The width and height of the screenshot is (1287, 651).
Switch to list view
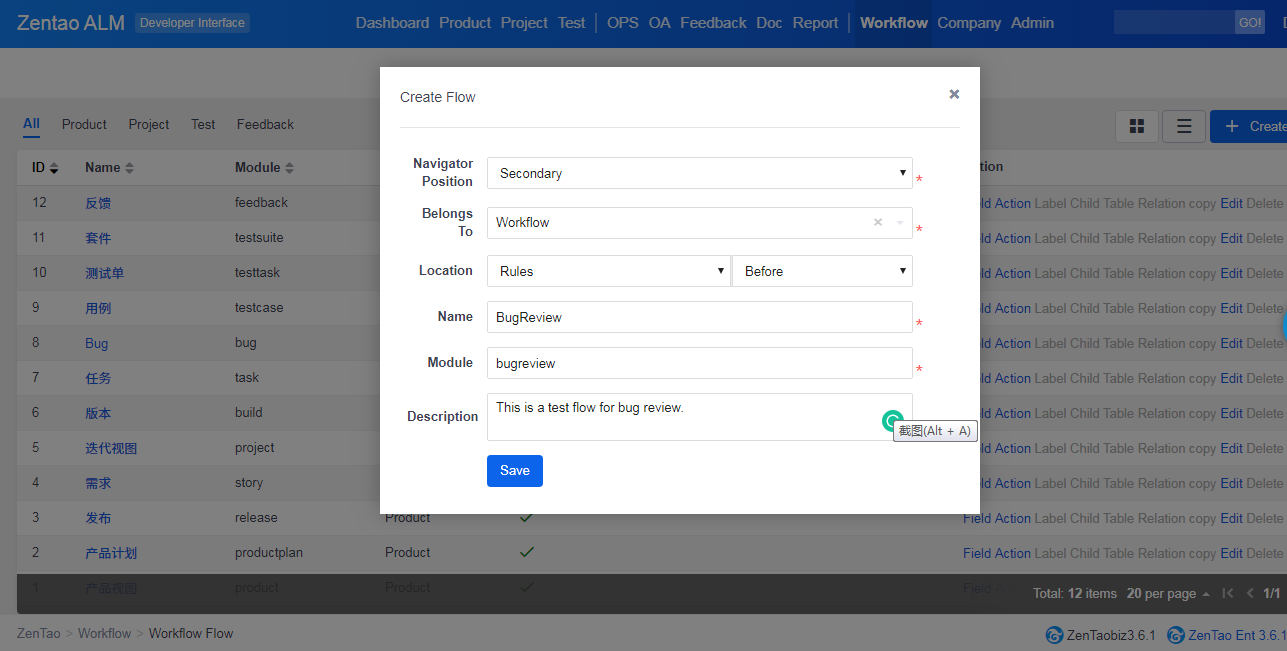point(1184,126)
